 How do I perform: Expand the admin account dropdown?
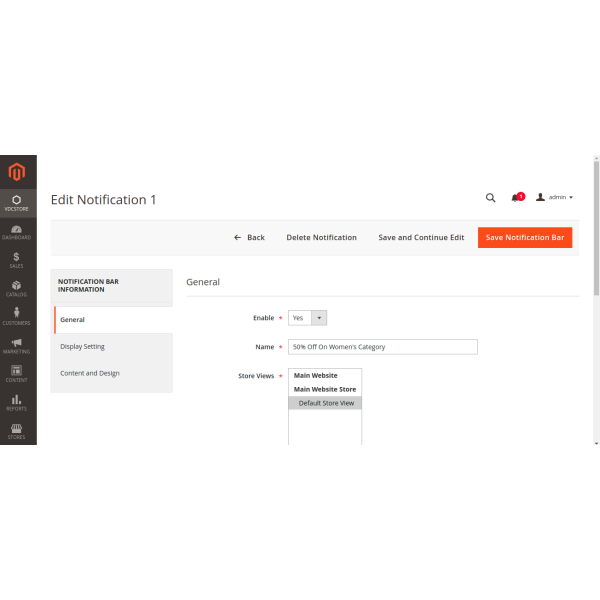pos(555,198)
